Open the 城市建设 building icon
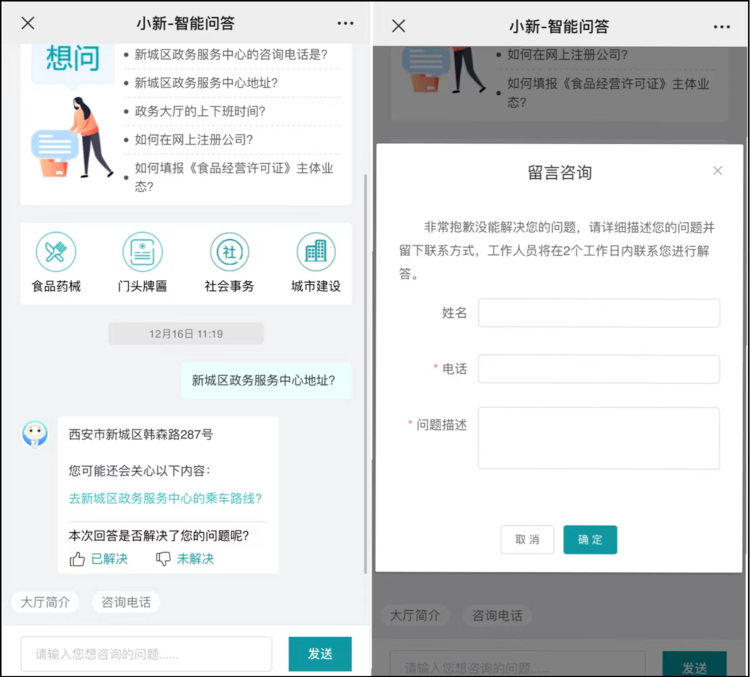Viewport: 750px width, 677px height. (x=316, y=252)
